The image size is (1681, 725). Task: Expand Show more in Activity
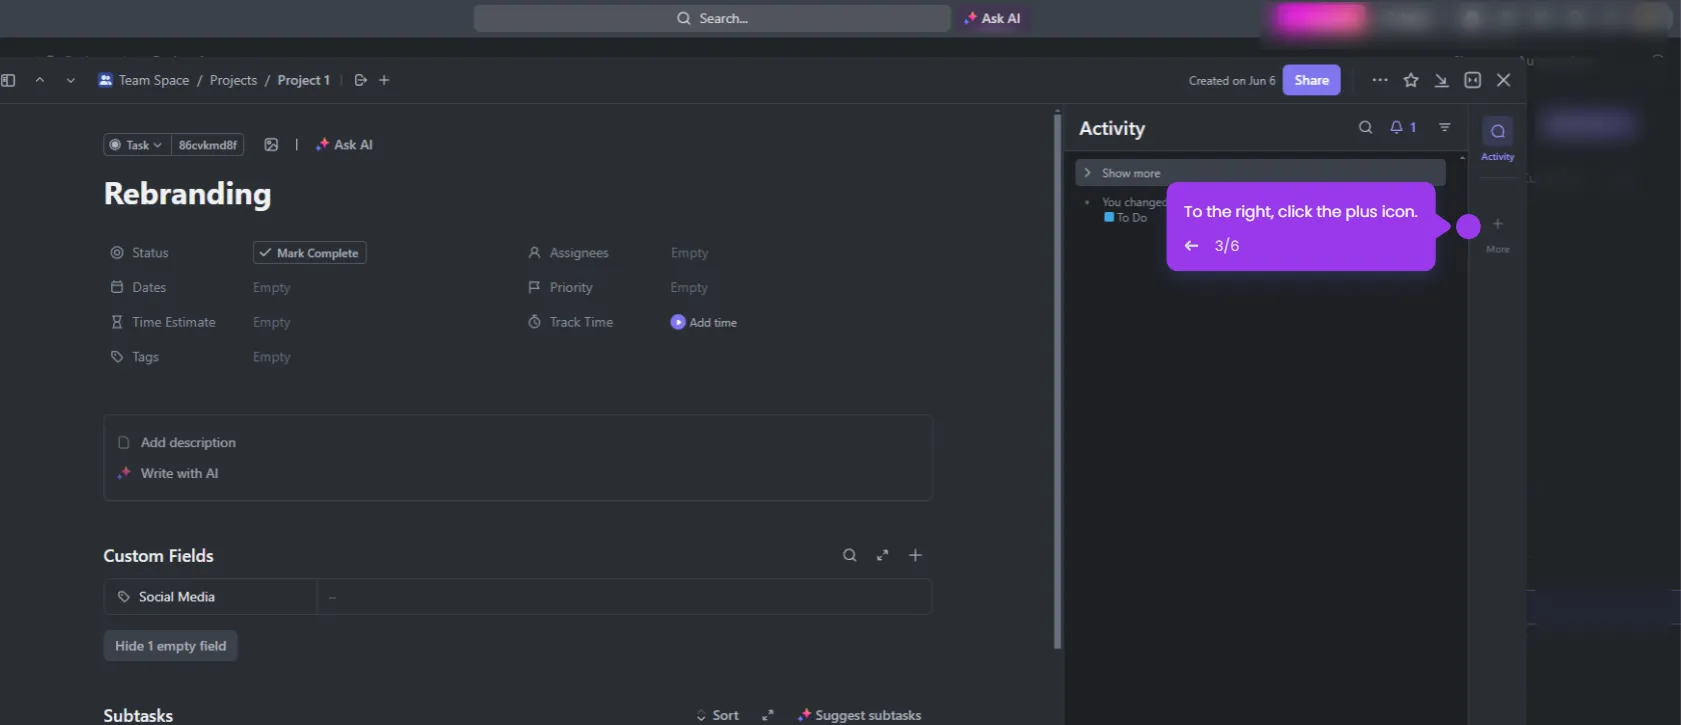pyautogui.click(x=1260, y=173)
